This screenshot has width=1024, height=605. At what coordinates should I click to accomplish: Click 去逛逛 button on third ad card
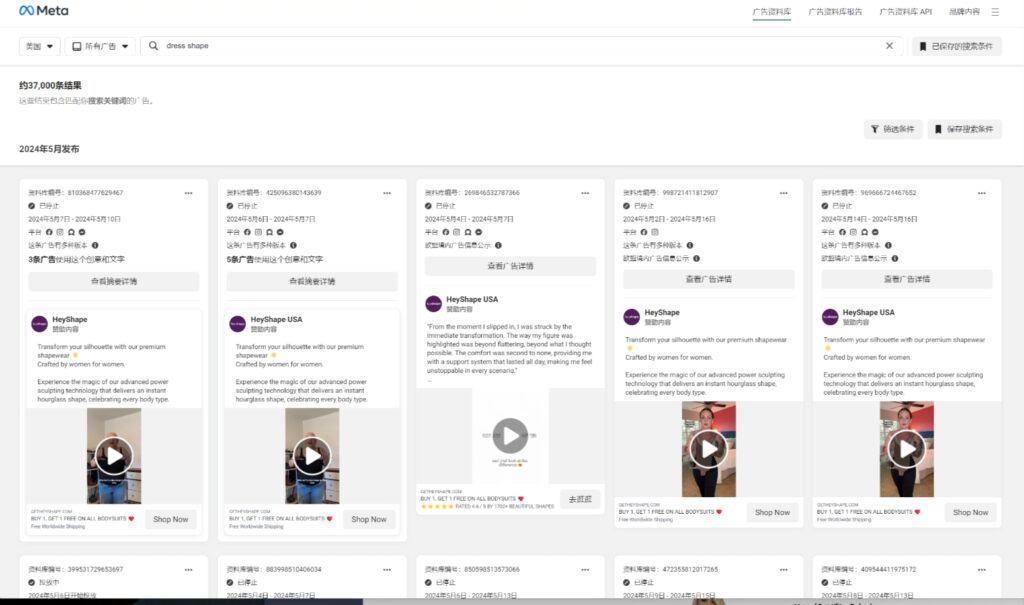click(x=581, y=499)
